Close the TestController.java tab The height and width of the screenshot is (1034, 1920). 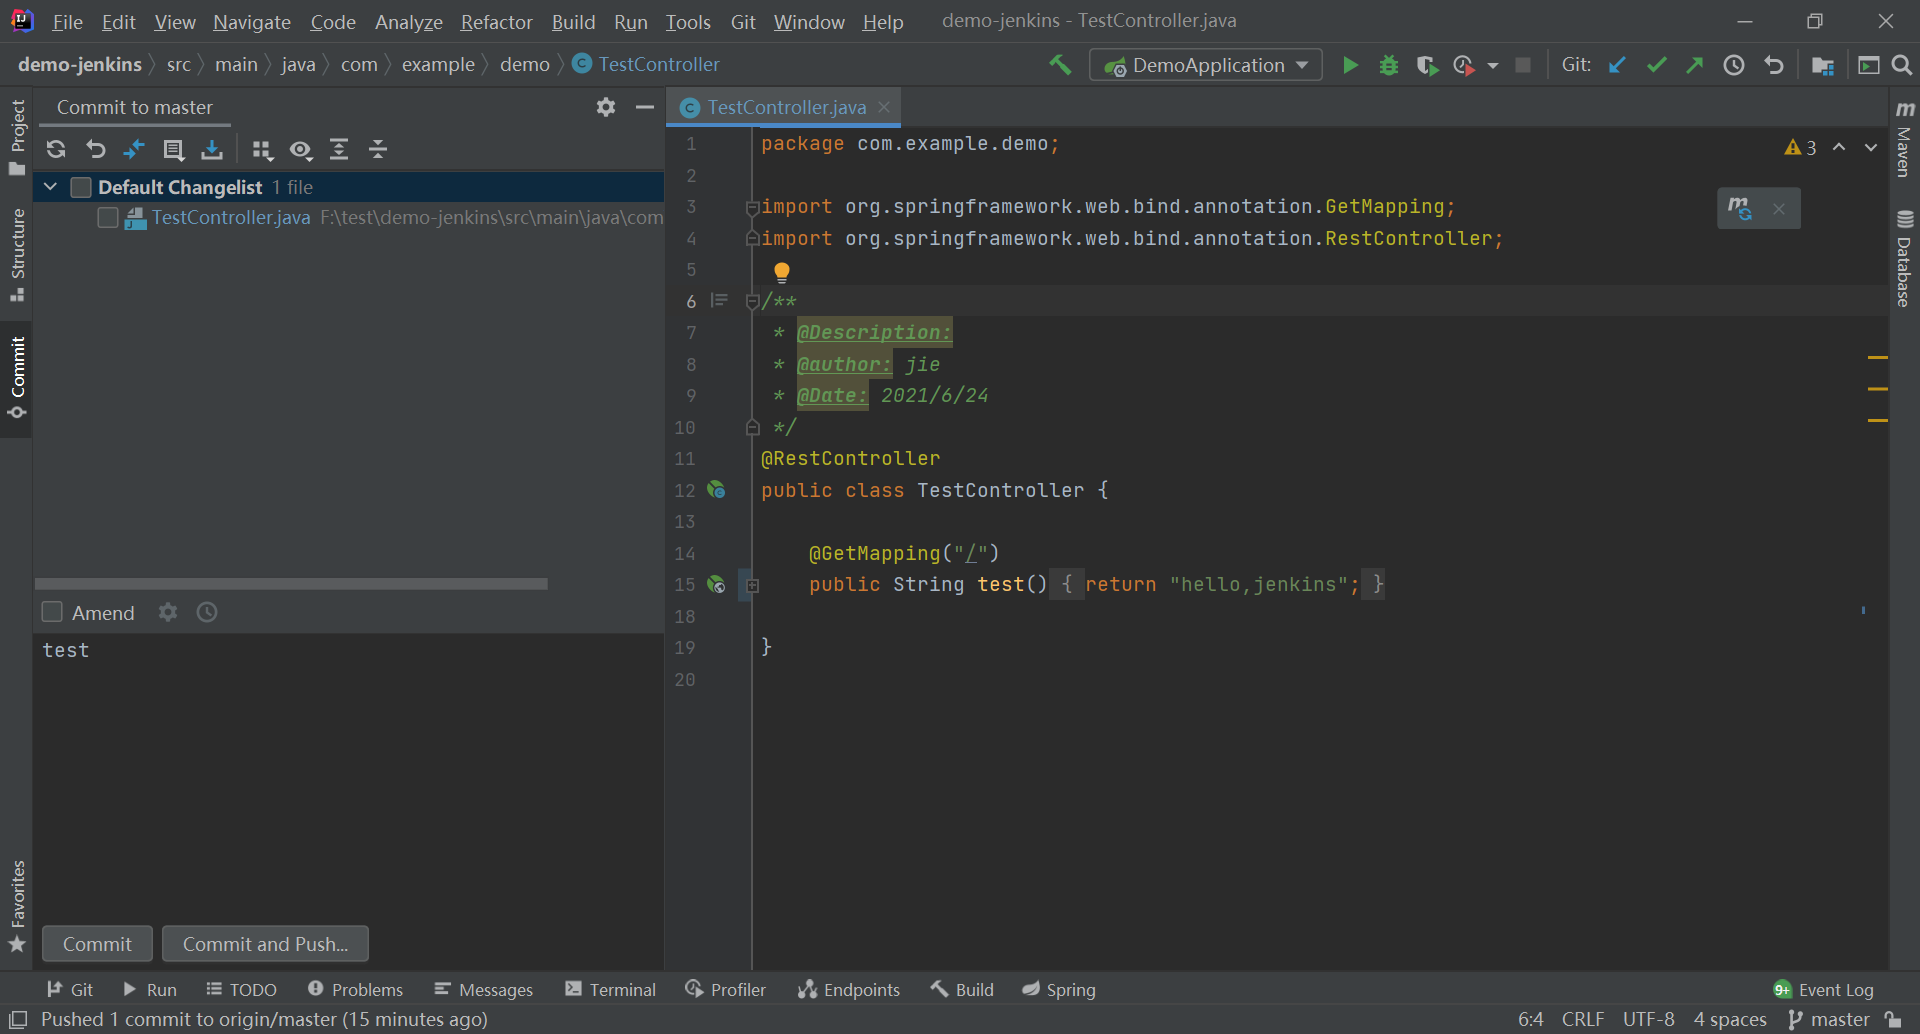(x=884, y=107)
